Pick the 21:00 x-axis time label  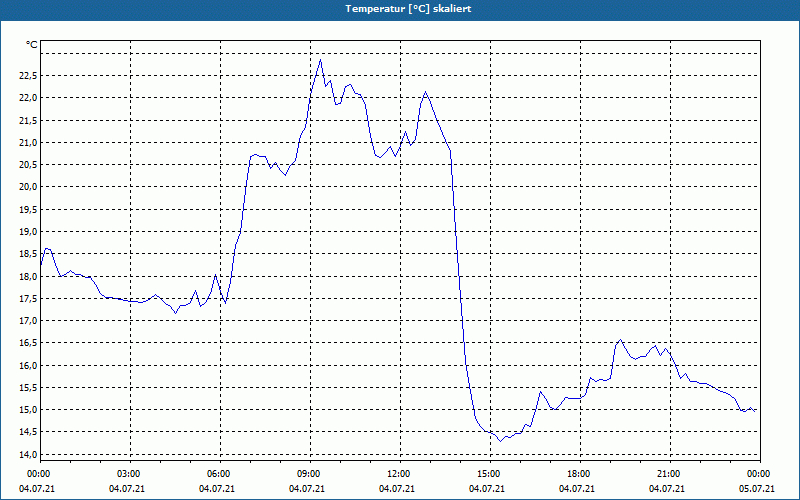pos(670,474)
